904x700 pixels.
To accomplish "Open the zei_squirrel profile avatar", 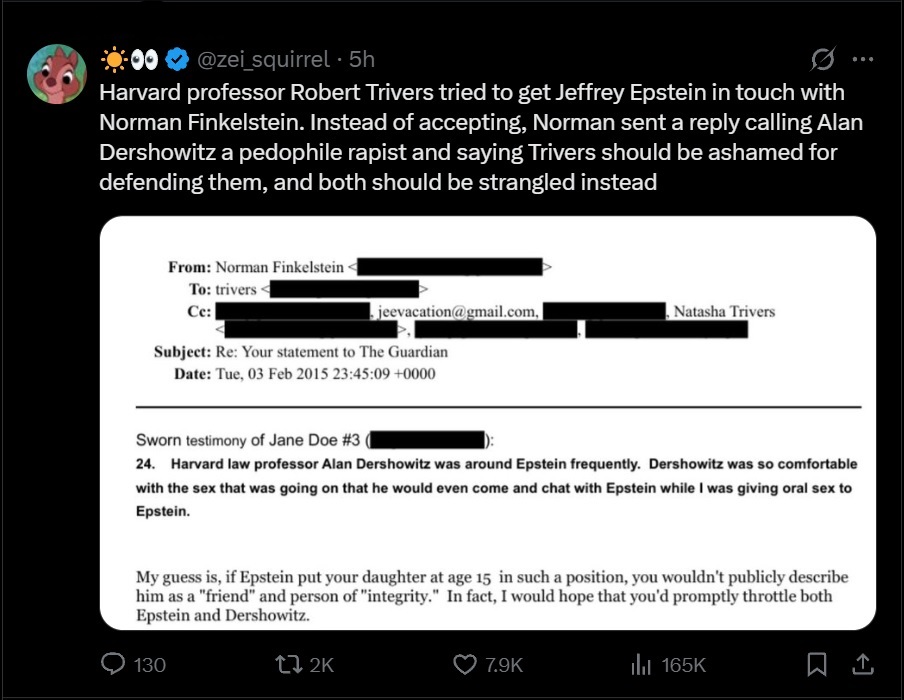I will pyautogui.click(x=57, y=75).
